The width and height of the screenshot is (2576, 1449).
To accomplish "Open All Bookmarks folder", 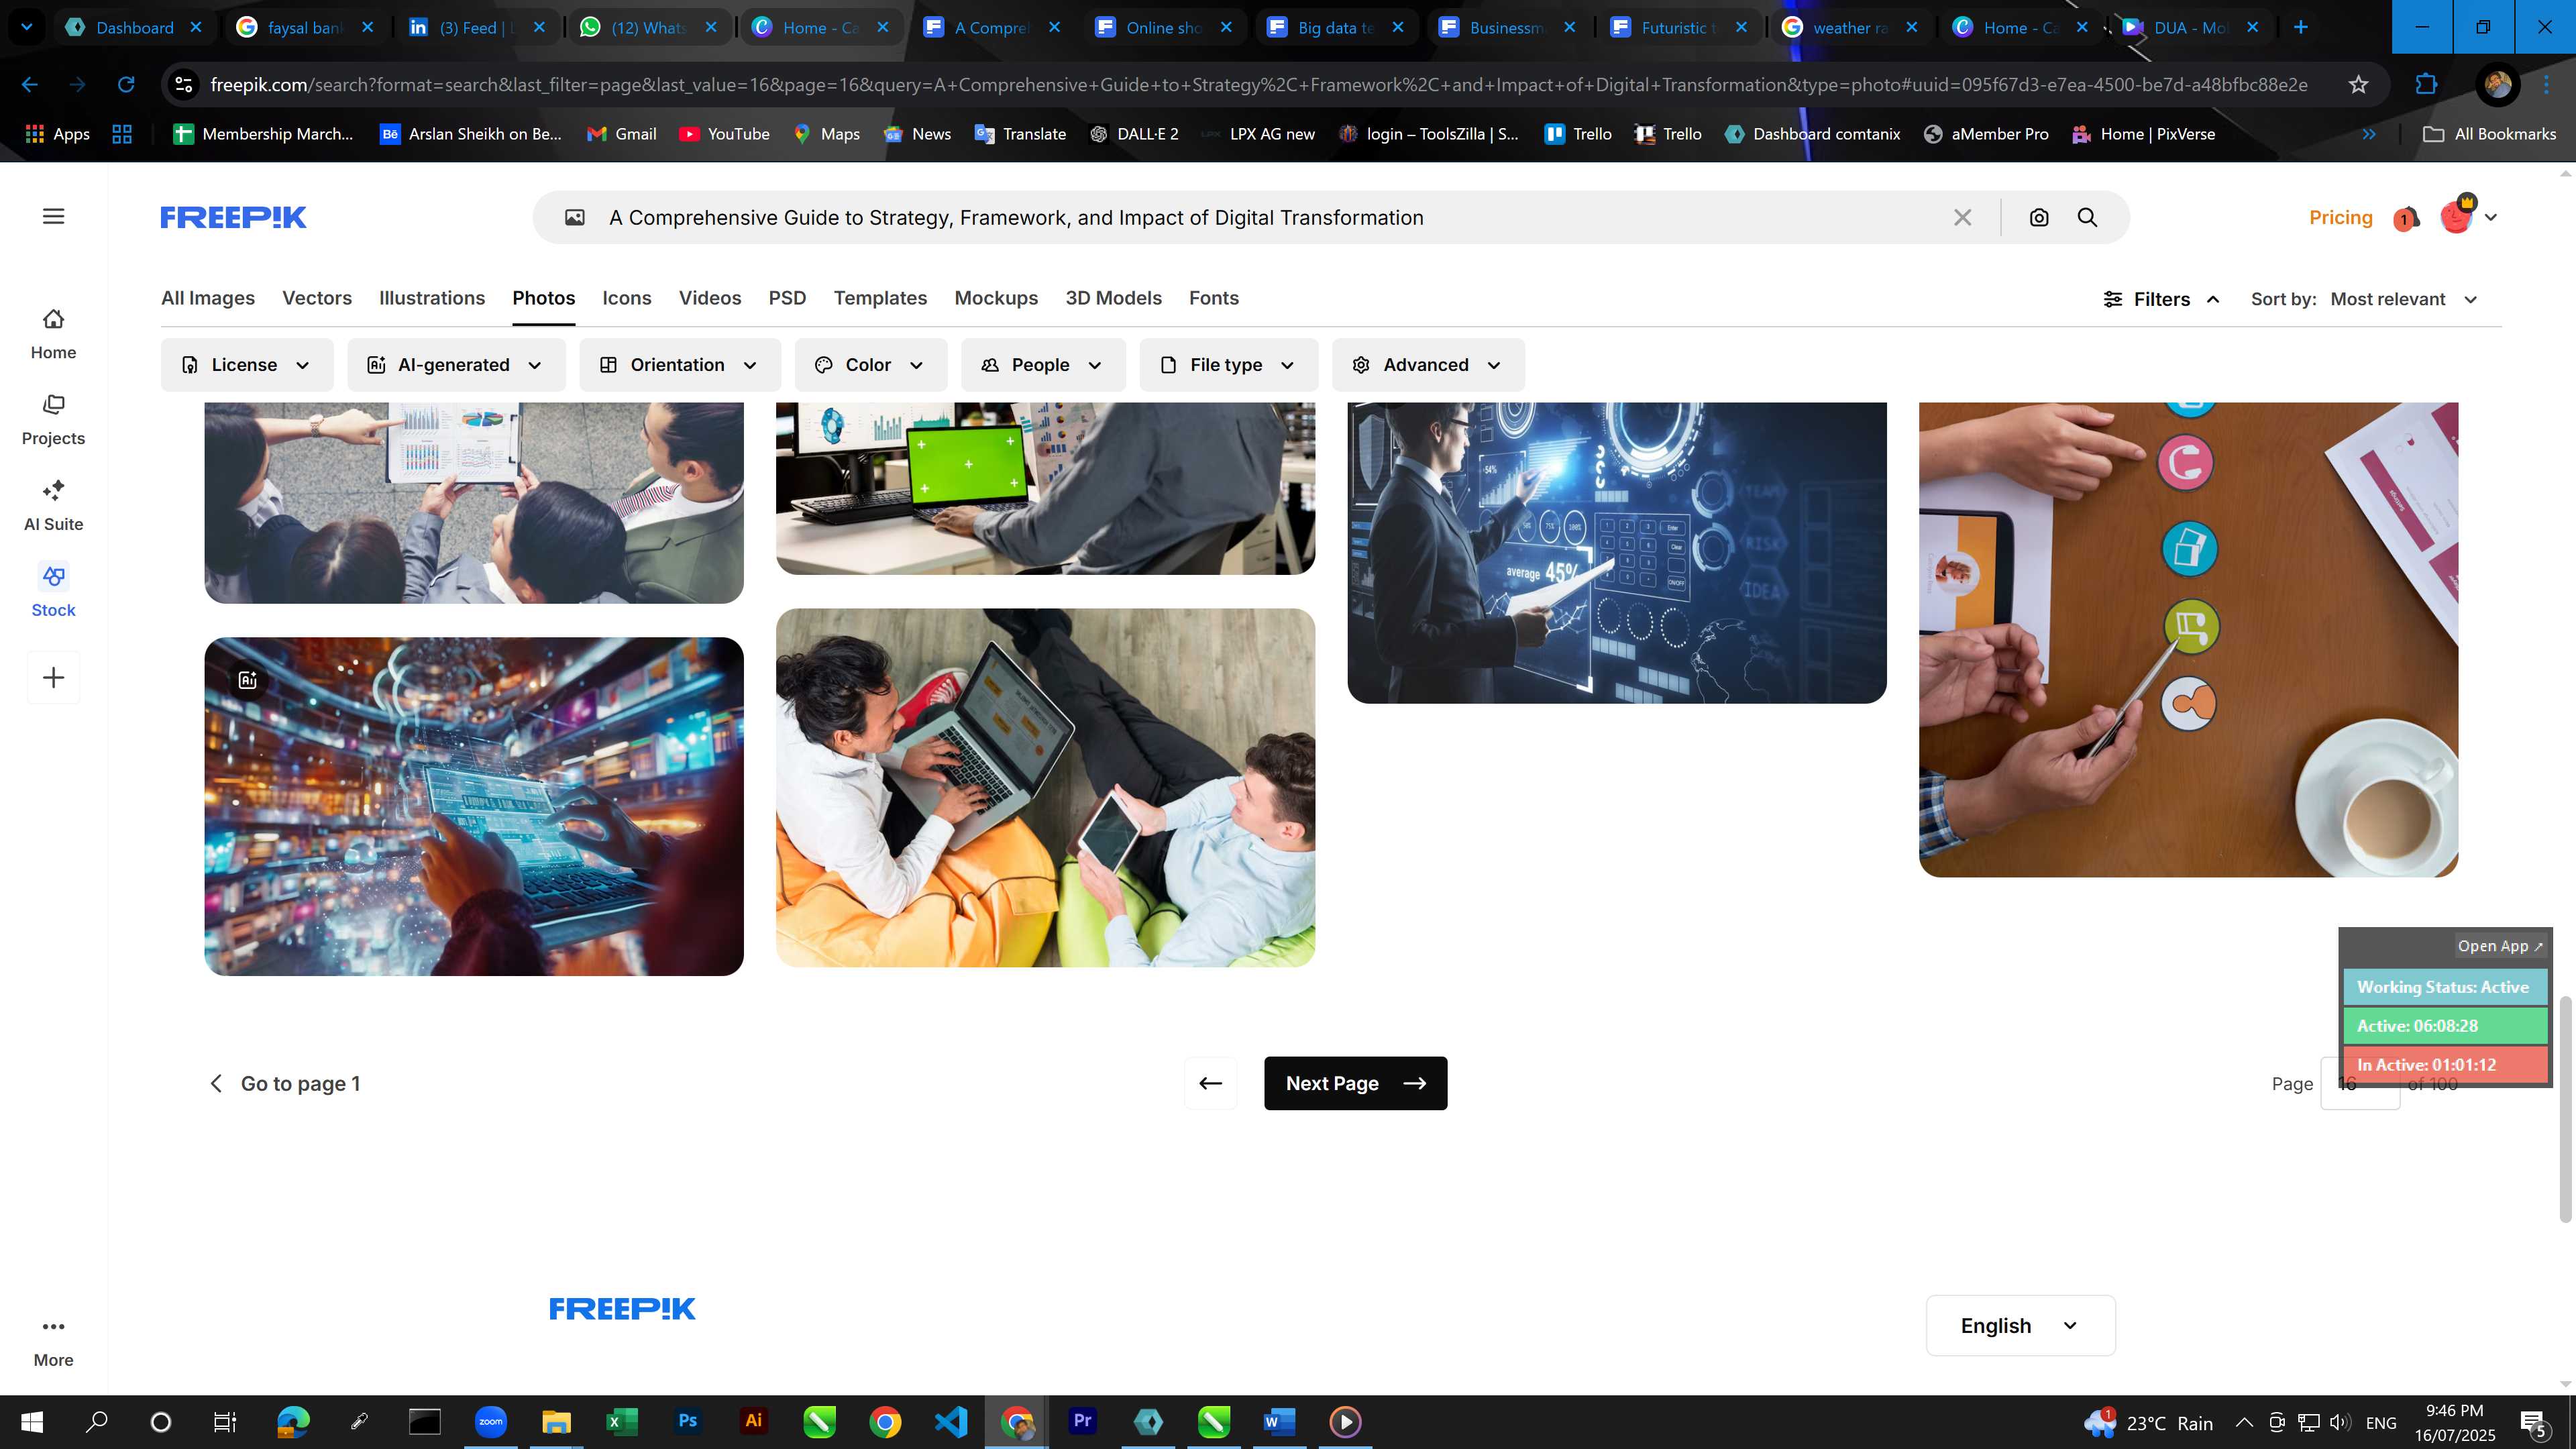I will coord(2489,134).
